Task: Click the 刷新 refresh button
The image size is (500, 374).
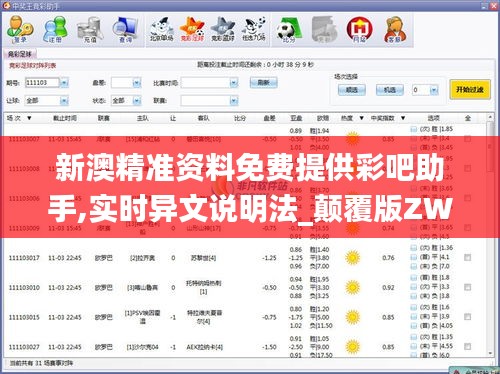Action: coord(263,82)
